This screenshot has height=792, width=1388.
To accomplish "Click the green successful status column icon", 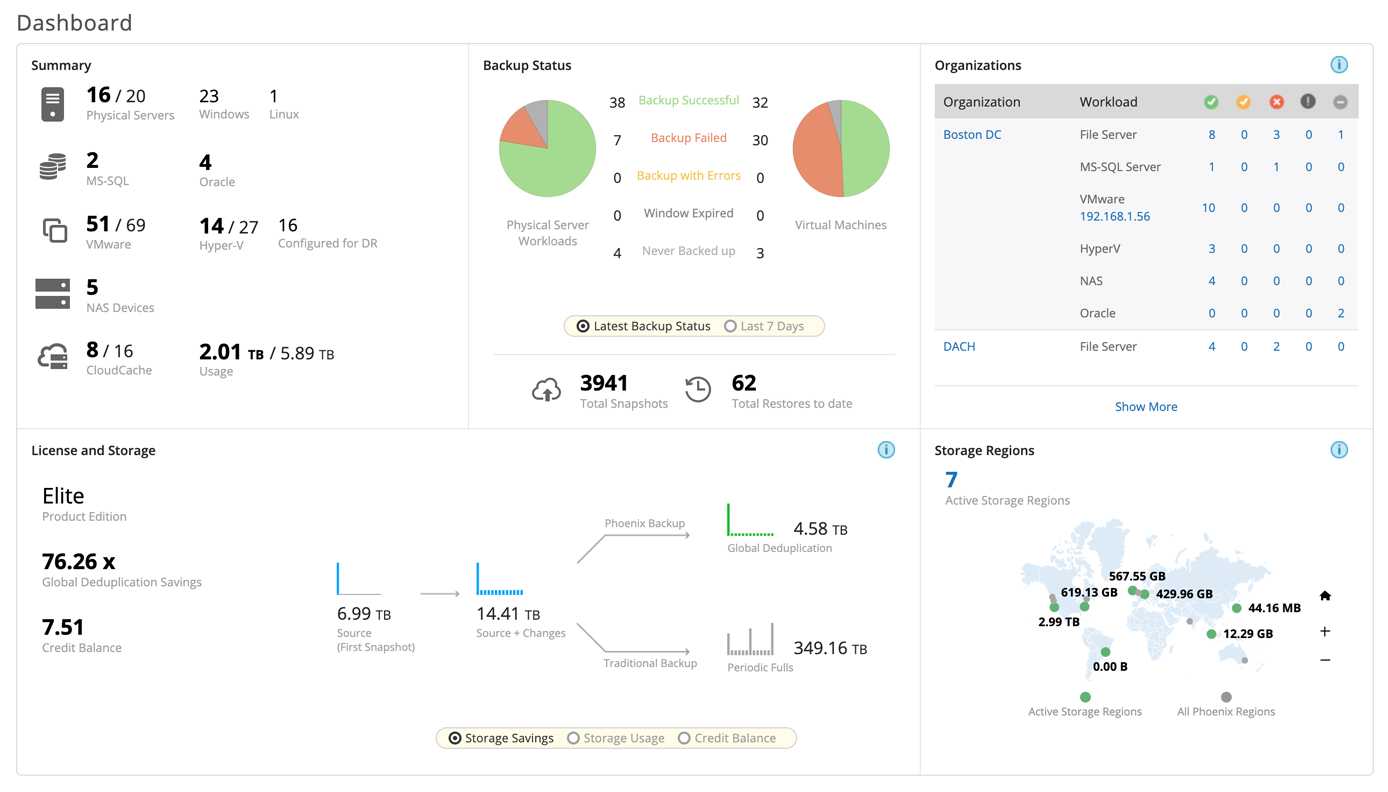I will tap(1211, 102).
